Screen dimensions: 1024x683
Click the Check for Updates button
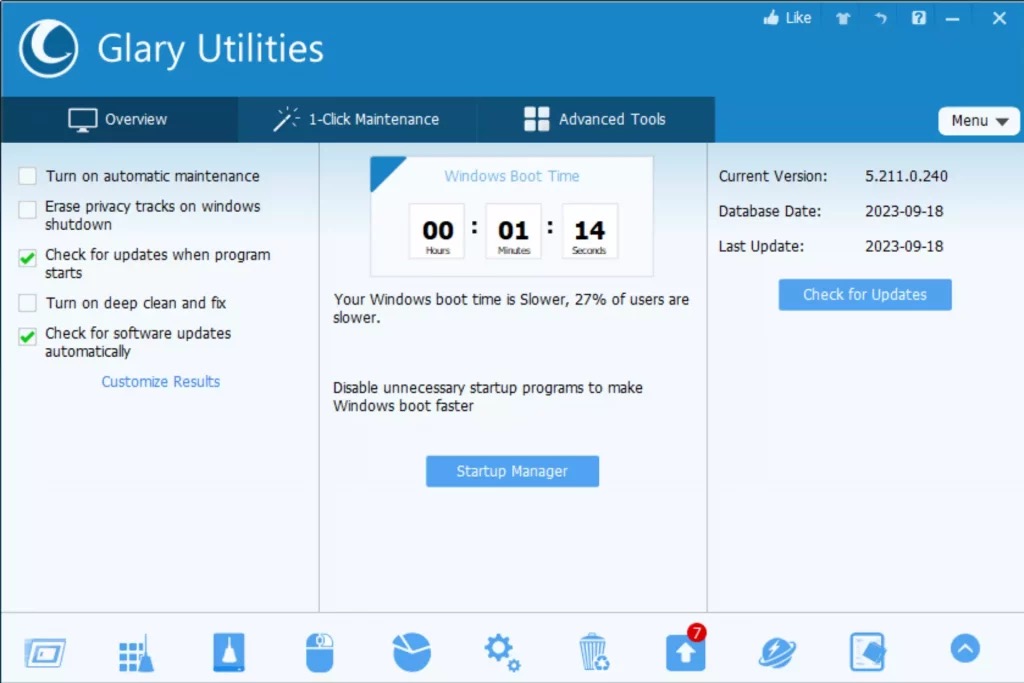click(865, 294)
